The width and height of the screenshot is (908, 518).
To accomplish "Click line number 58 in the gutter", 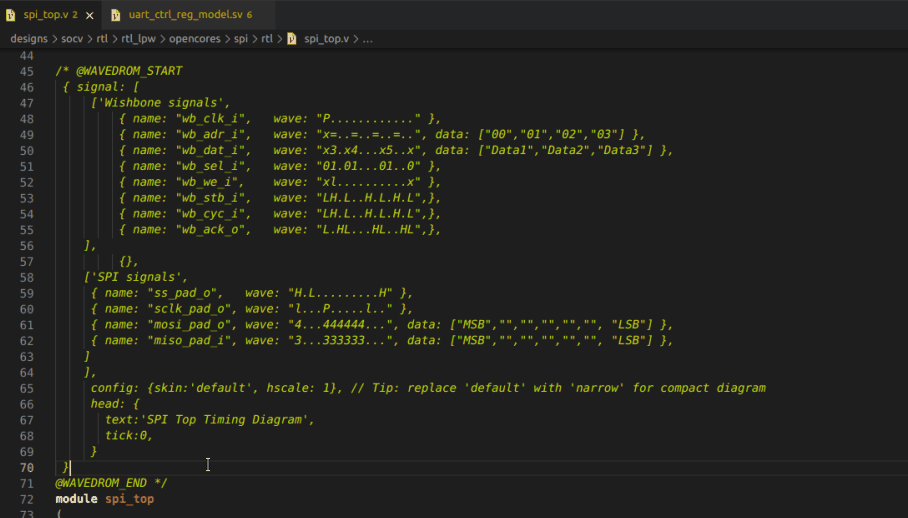I will pyautogui.click(x=27, y=277).
